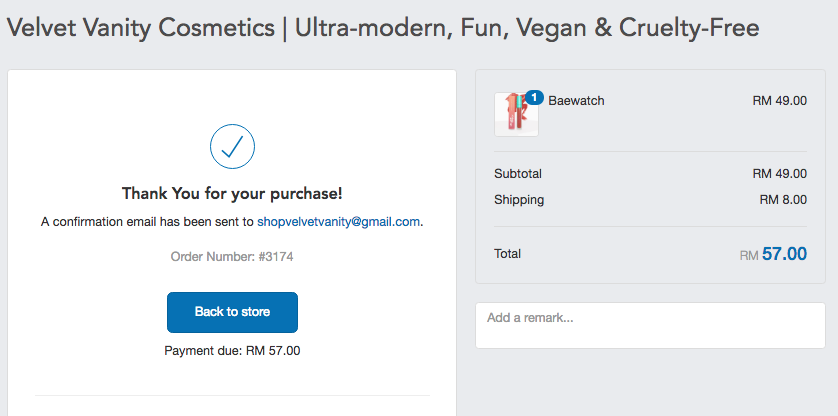Click the blue checkmark confirmation icon

(x=232, y=147)
